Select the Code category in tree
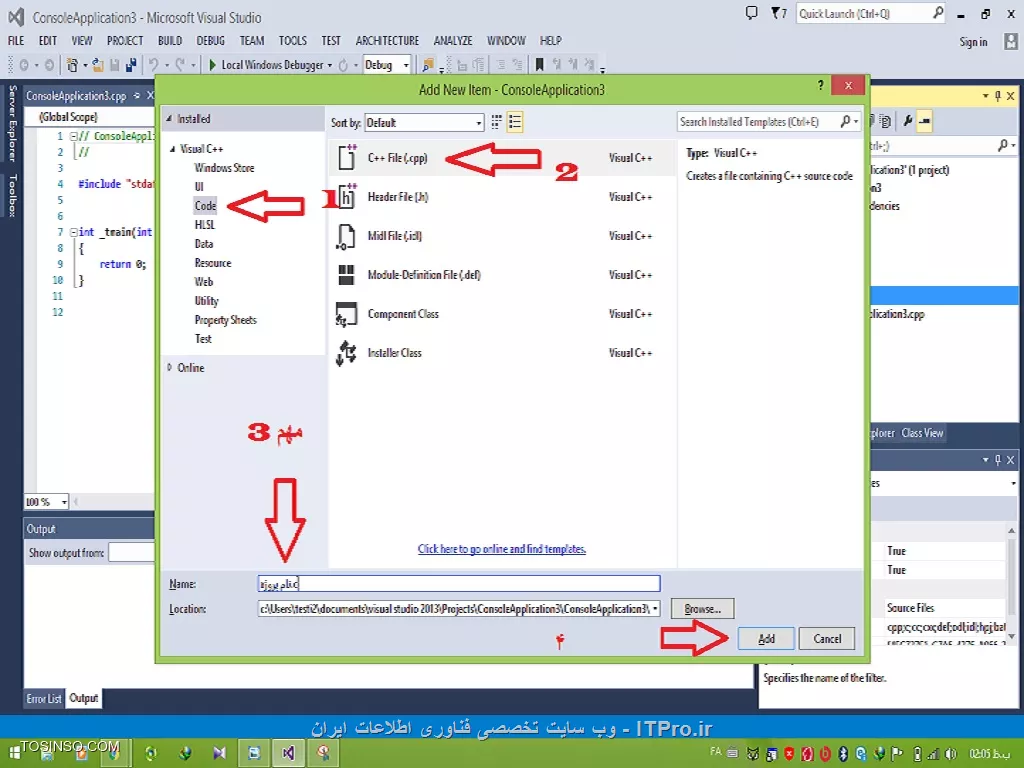 205,206
